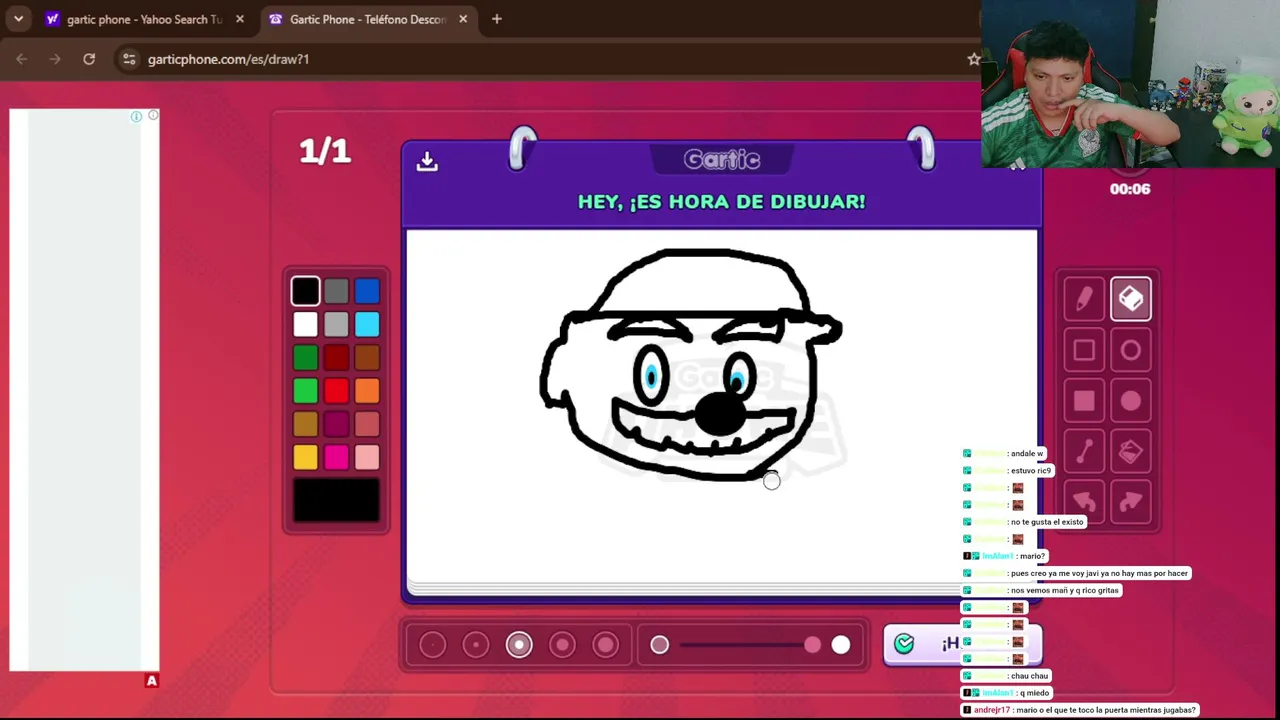Image resolution: width=1280 pixels, height=720 pixels.
Task: Select the pencil drawing tool
Action: (x=1084, y=299)
